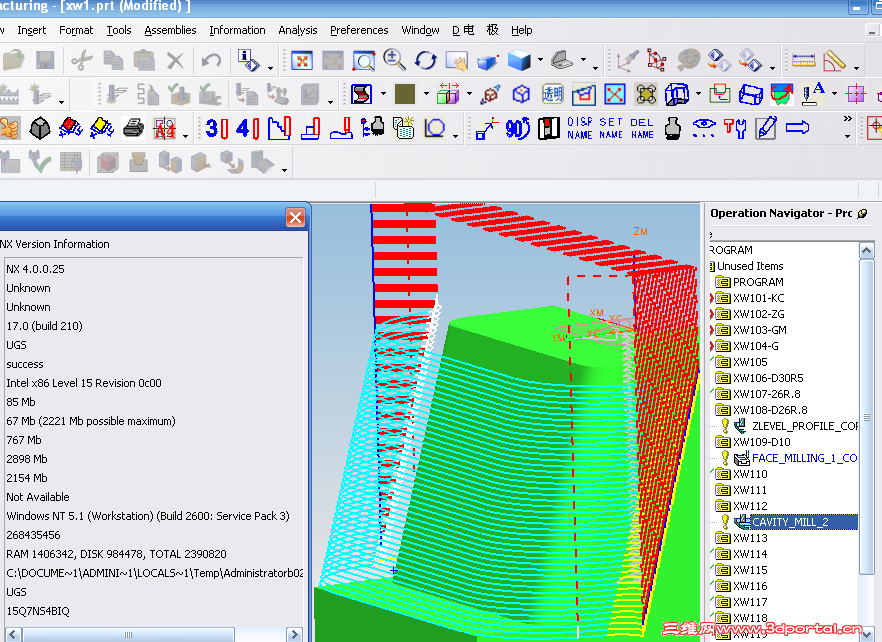Select the XW102-ZG program group
Viewport: 882px width, 642px height.
[x=758, y=314]
